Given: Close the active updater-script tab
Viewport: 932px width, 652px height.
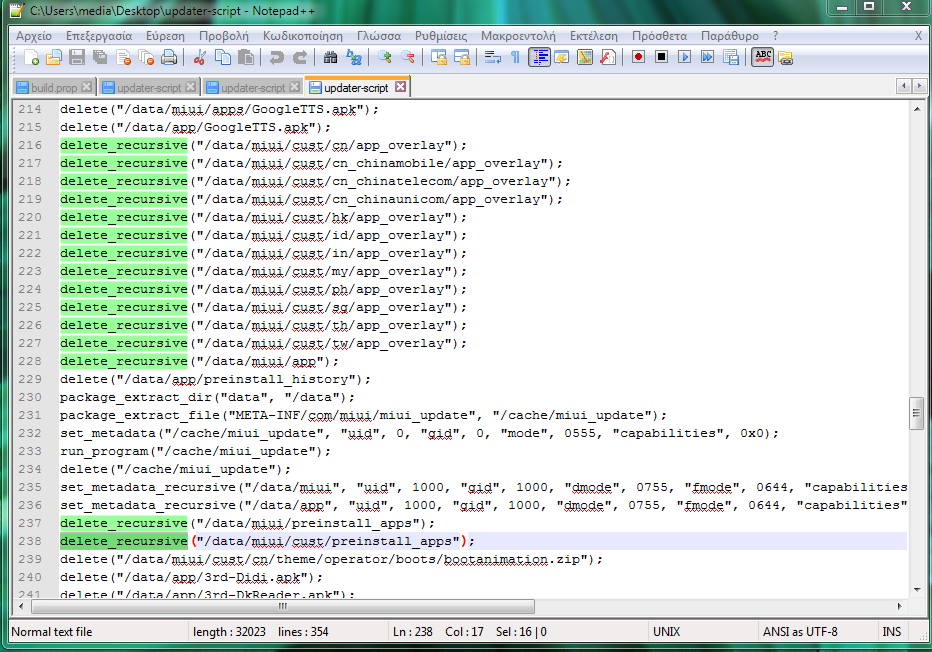Looking at the screenshot, I should (x=400, y=87).
